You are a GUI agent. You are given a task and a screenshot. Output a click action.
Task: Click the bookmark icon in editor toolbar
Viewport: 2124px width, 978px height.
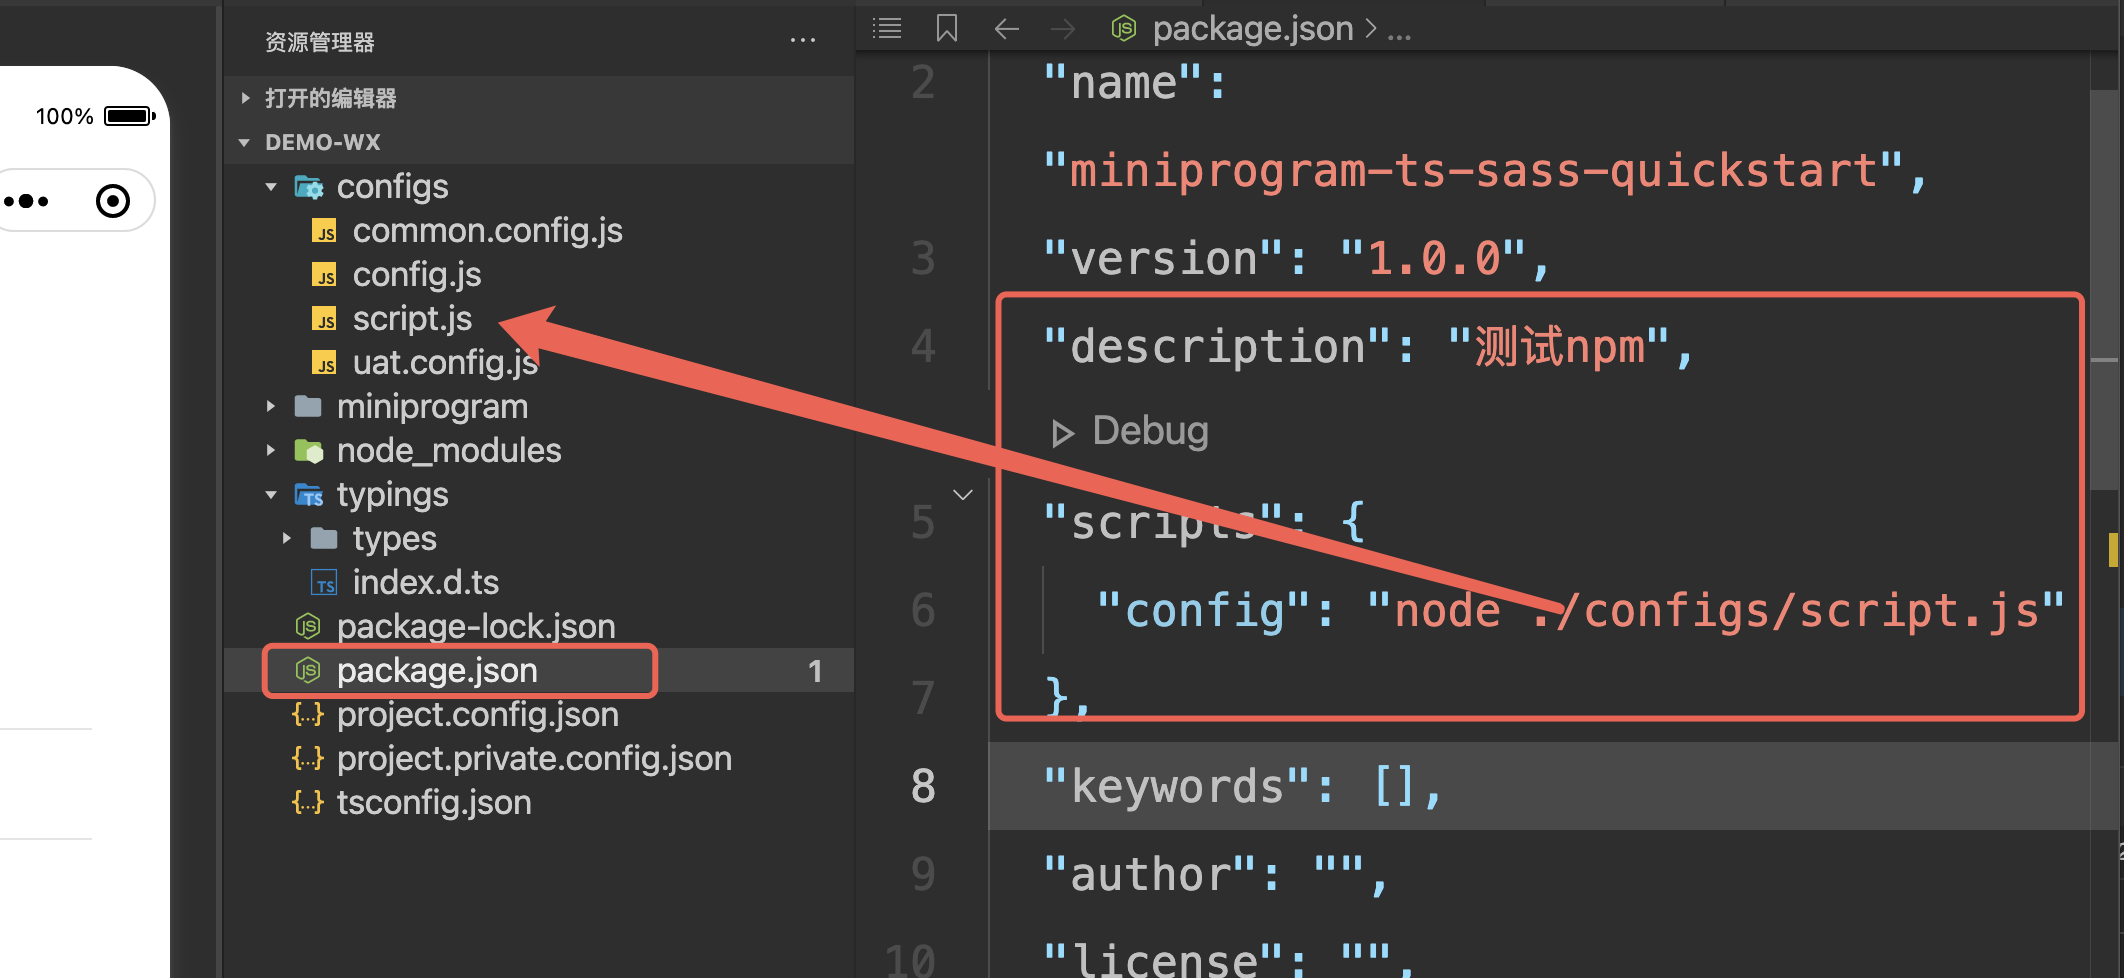(x=946, y=28)
